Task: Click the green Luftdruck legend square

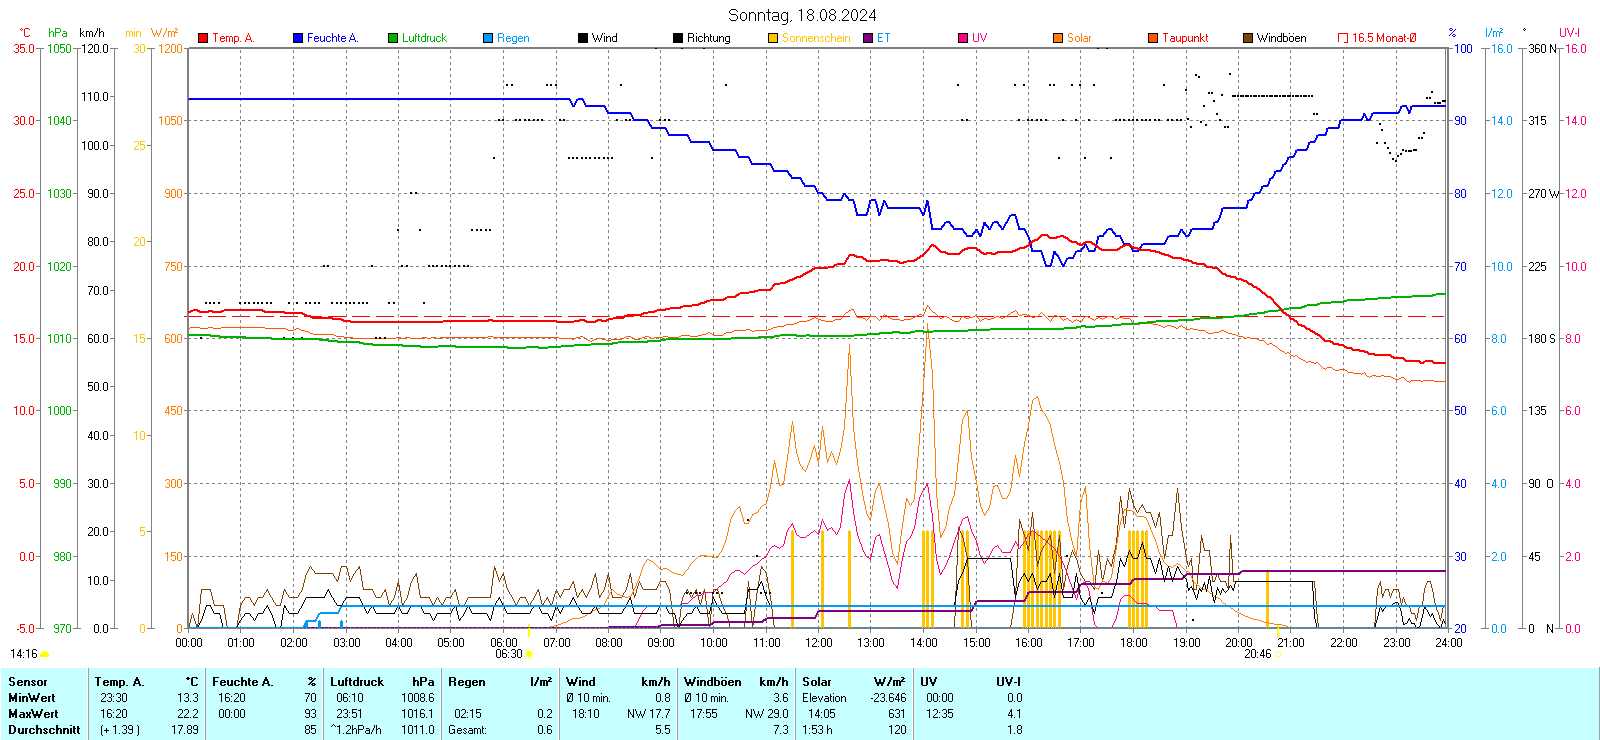Action: [393, 38]
